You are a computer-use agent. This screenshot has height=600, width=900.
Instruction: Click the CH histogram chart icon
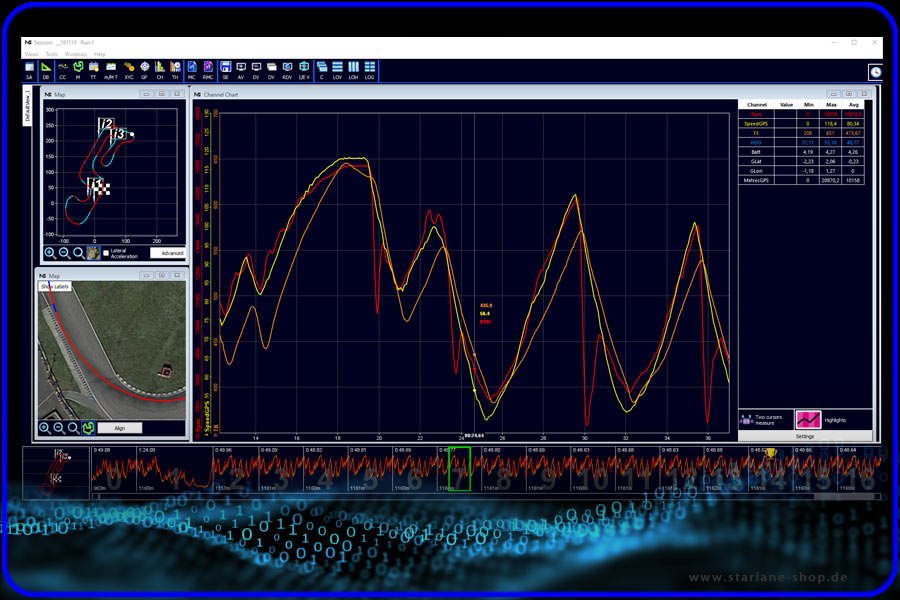(x=160, y=71)
